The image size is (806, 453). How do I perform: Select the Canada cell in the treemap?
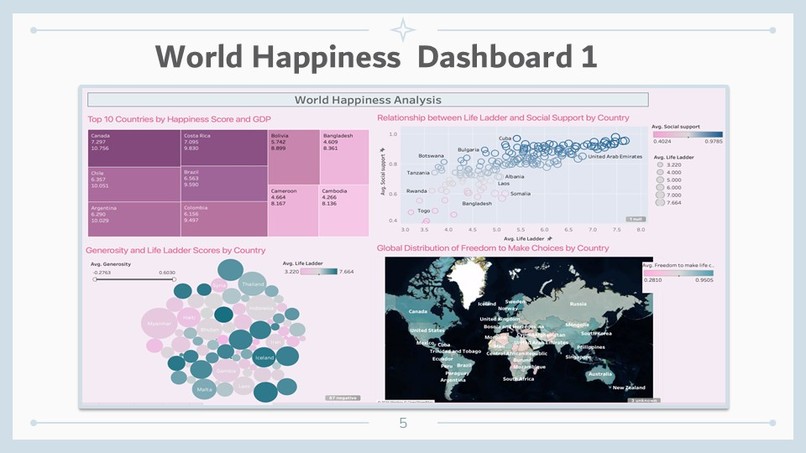(x=134, y=148)
